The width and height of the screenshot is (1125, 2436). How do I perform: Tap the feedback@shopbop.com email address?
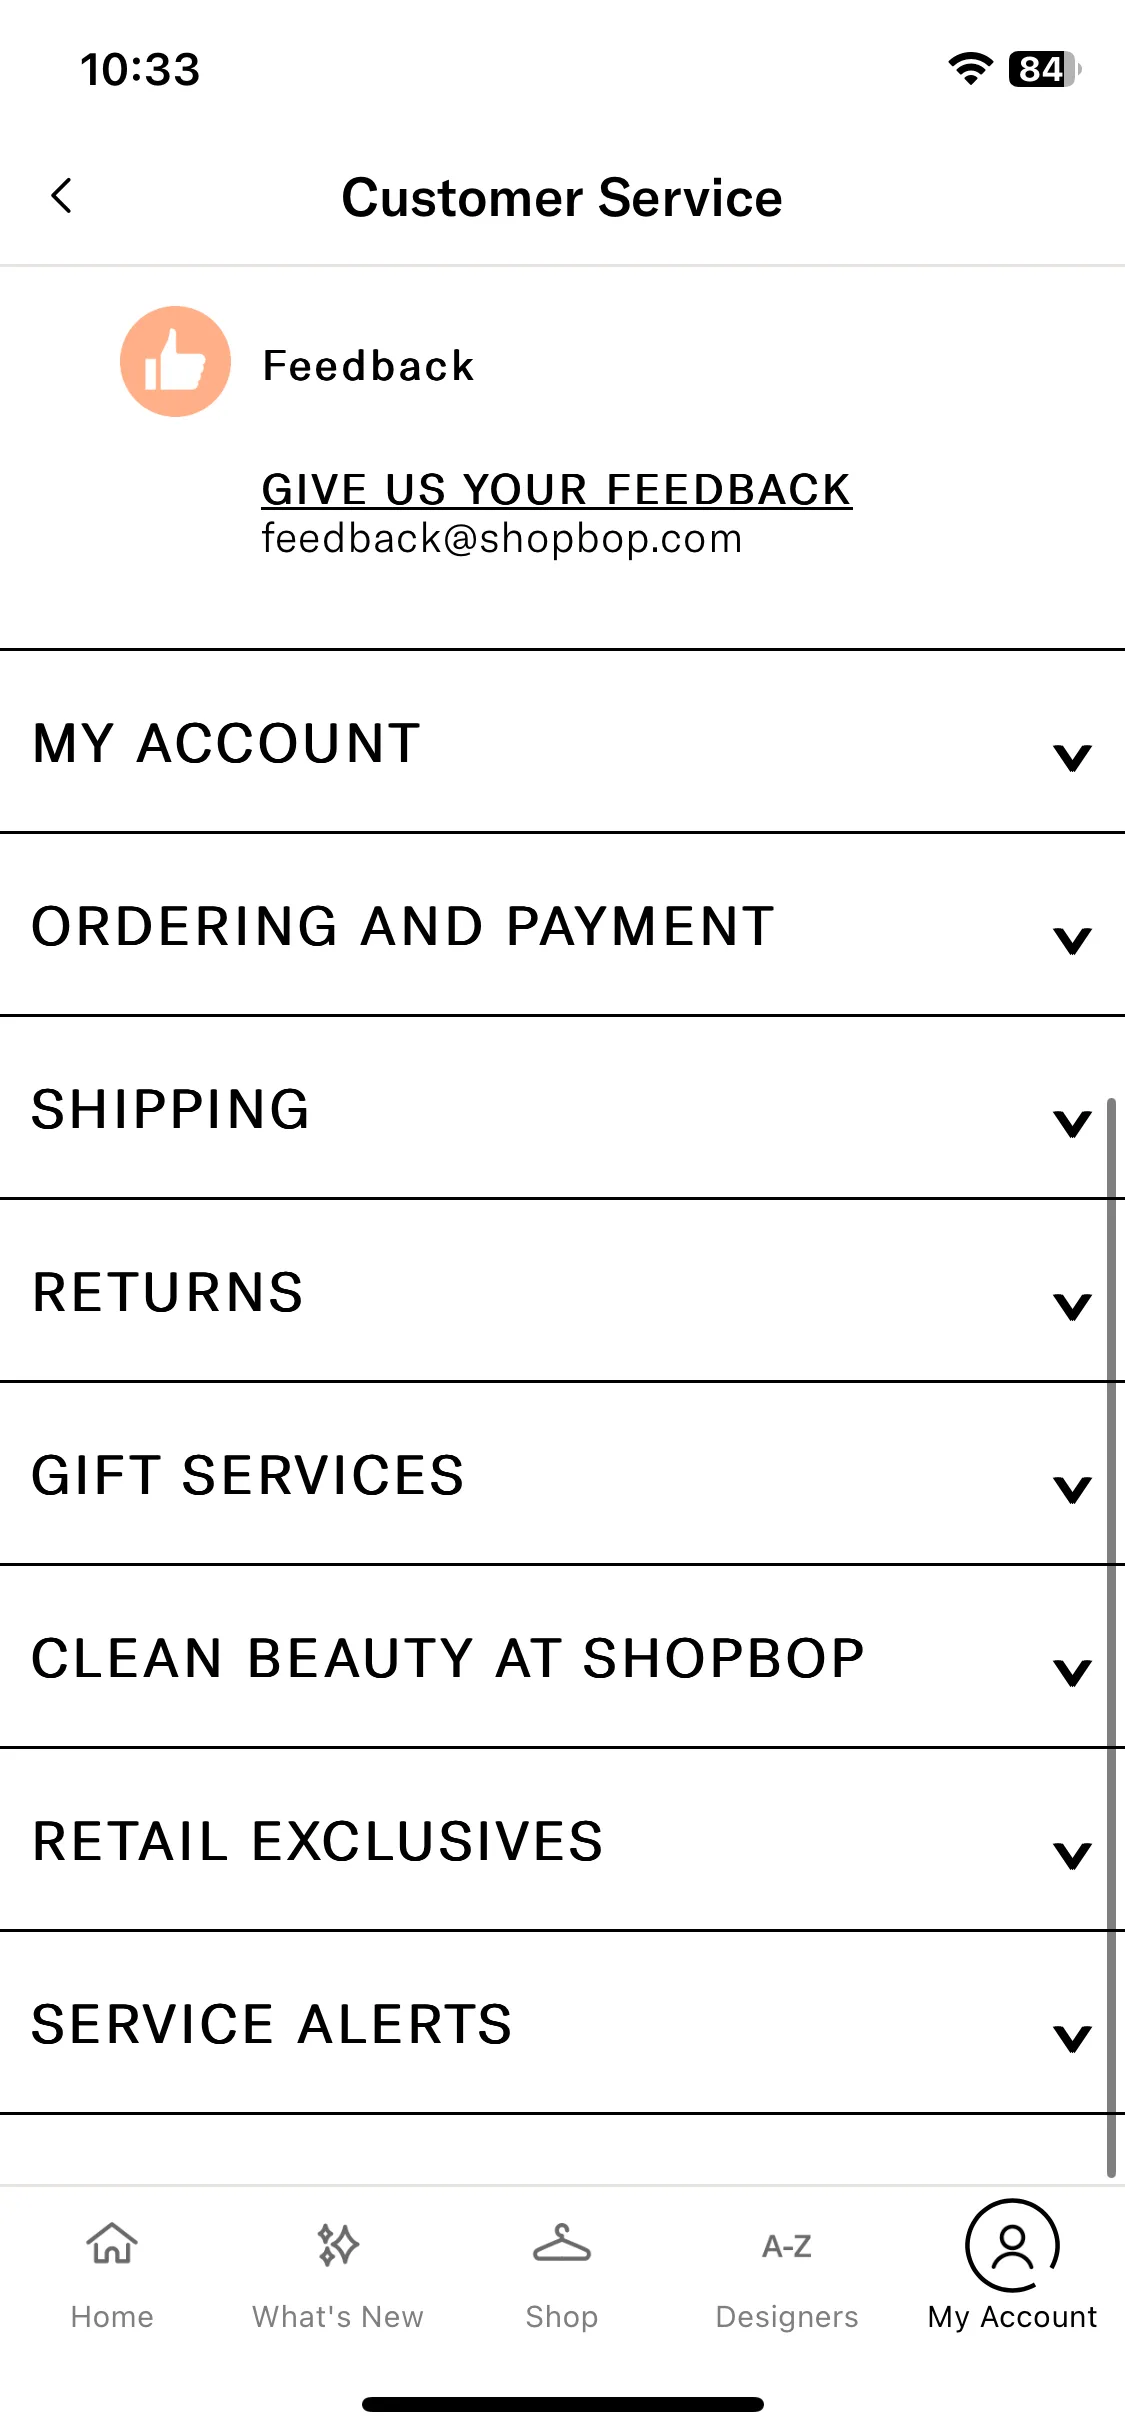(502, 539)
